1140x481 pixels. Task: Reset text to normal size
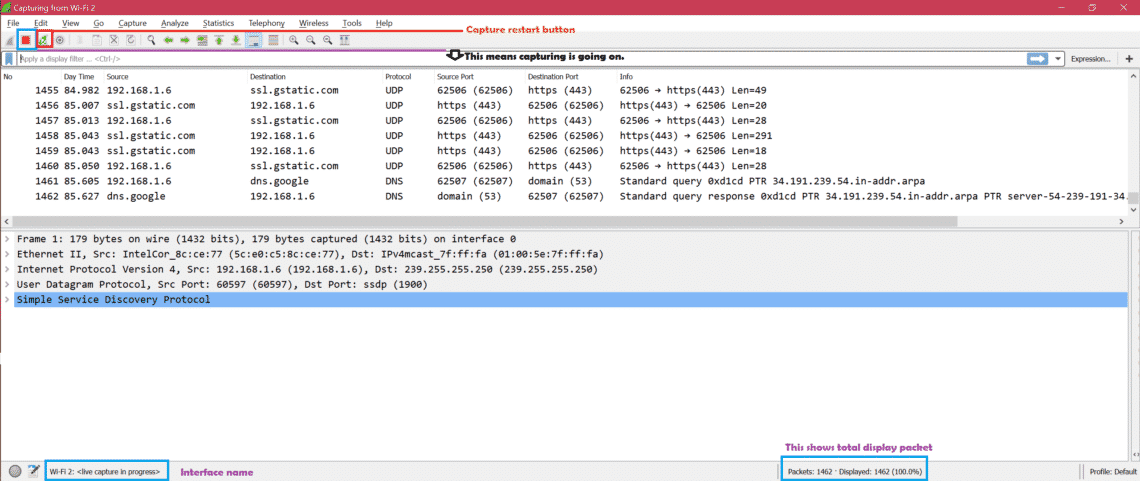point(328,40)
